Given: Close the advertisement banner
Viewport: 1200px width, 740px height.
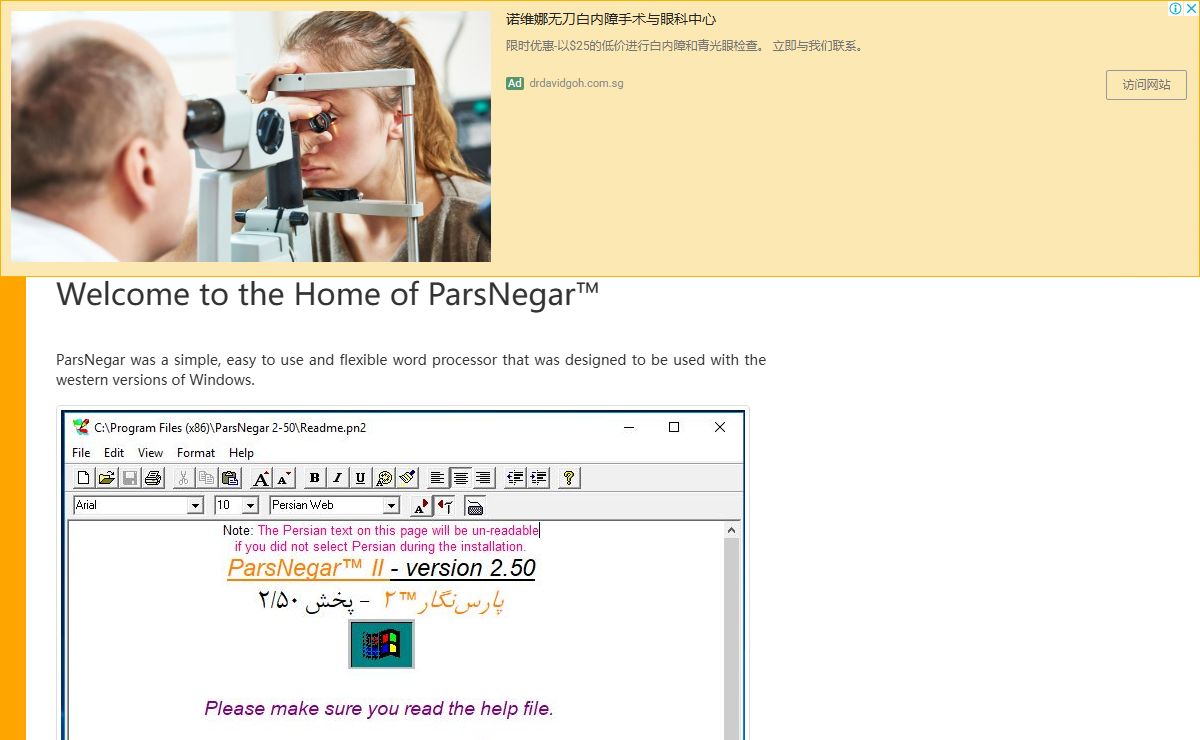Looking at the screenshot, I should (x=1191, y=9).
